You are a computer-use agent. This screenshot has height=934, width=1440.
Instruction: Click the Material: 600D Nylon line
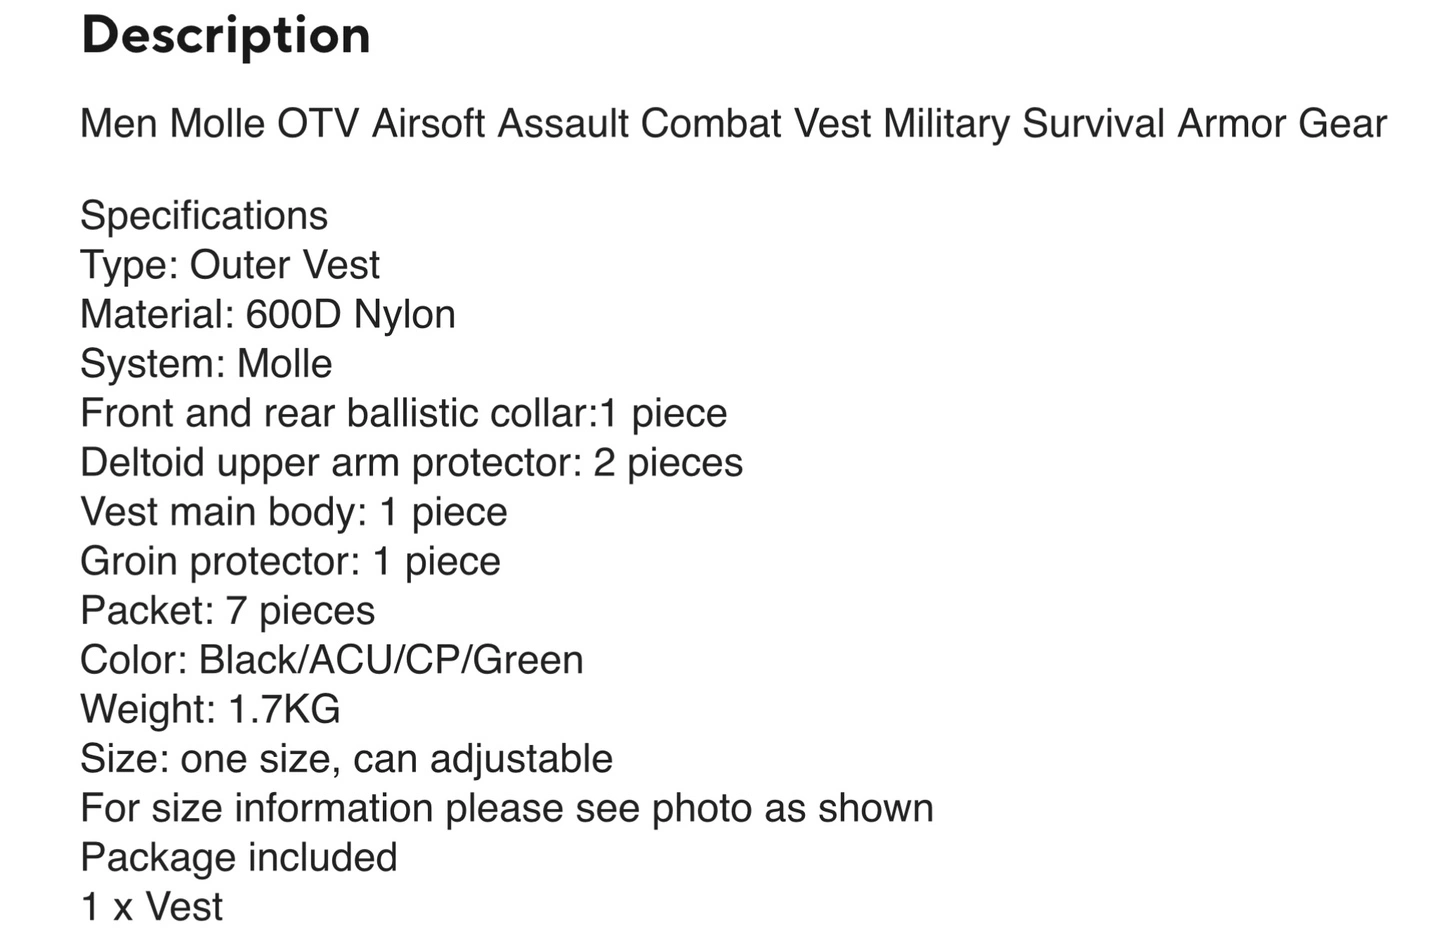268,315
